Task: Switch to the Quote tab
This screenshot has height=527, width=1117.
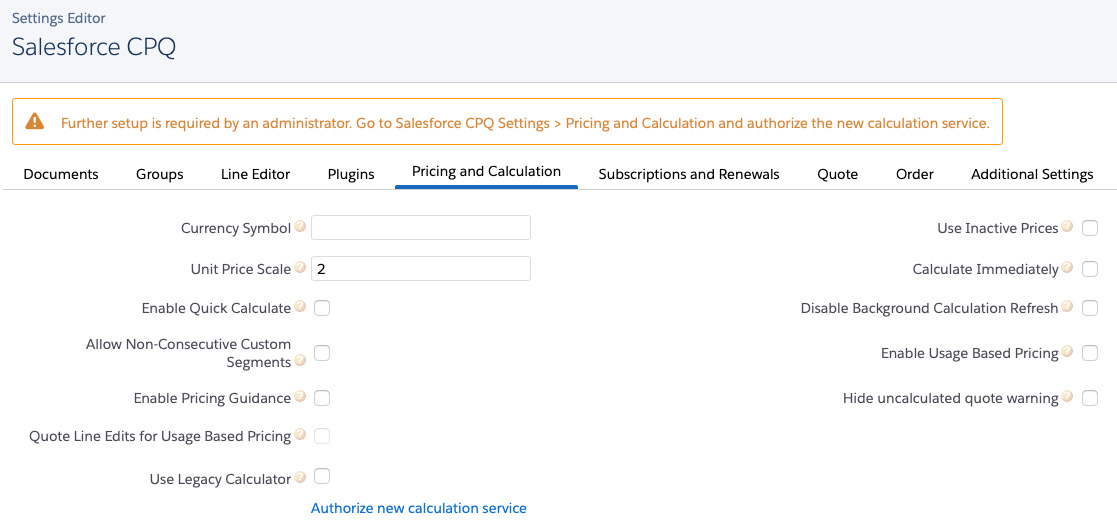Action: tap(838, 174)
